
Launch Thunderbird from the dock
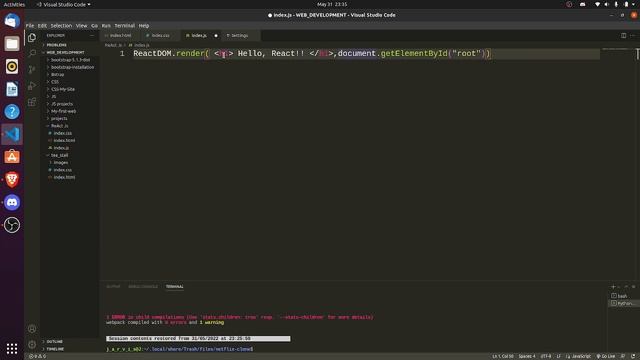tap(12, 21)
